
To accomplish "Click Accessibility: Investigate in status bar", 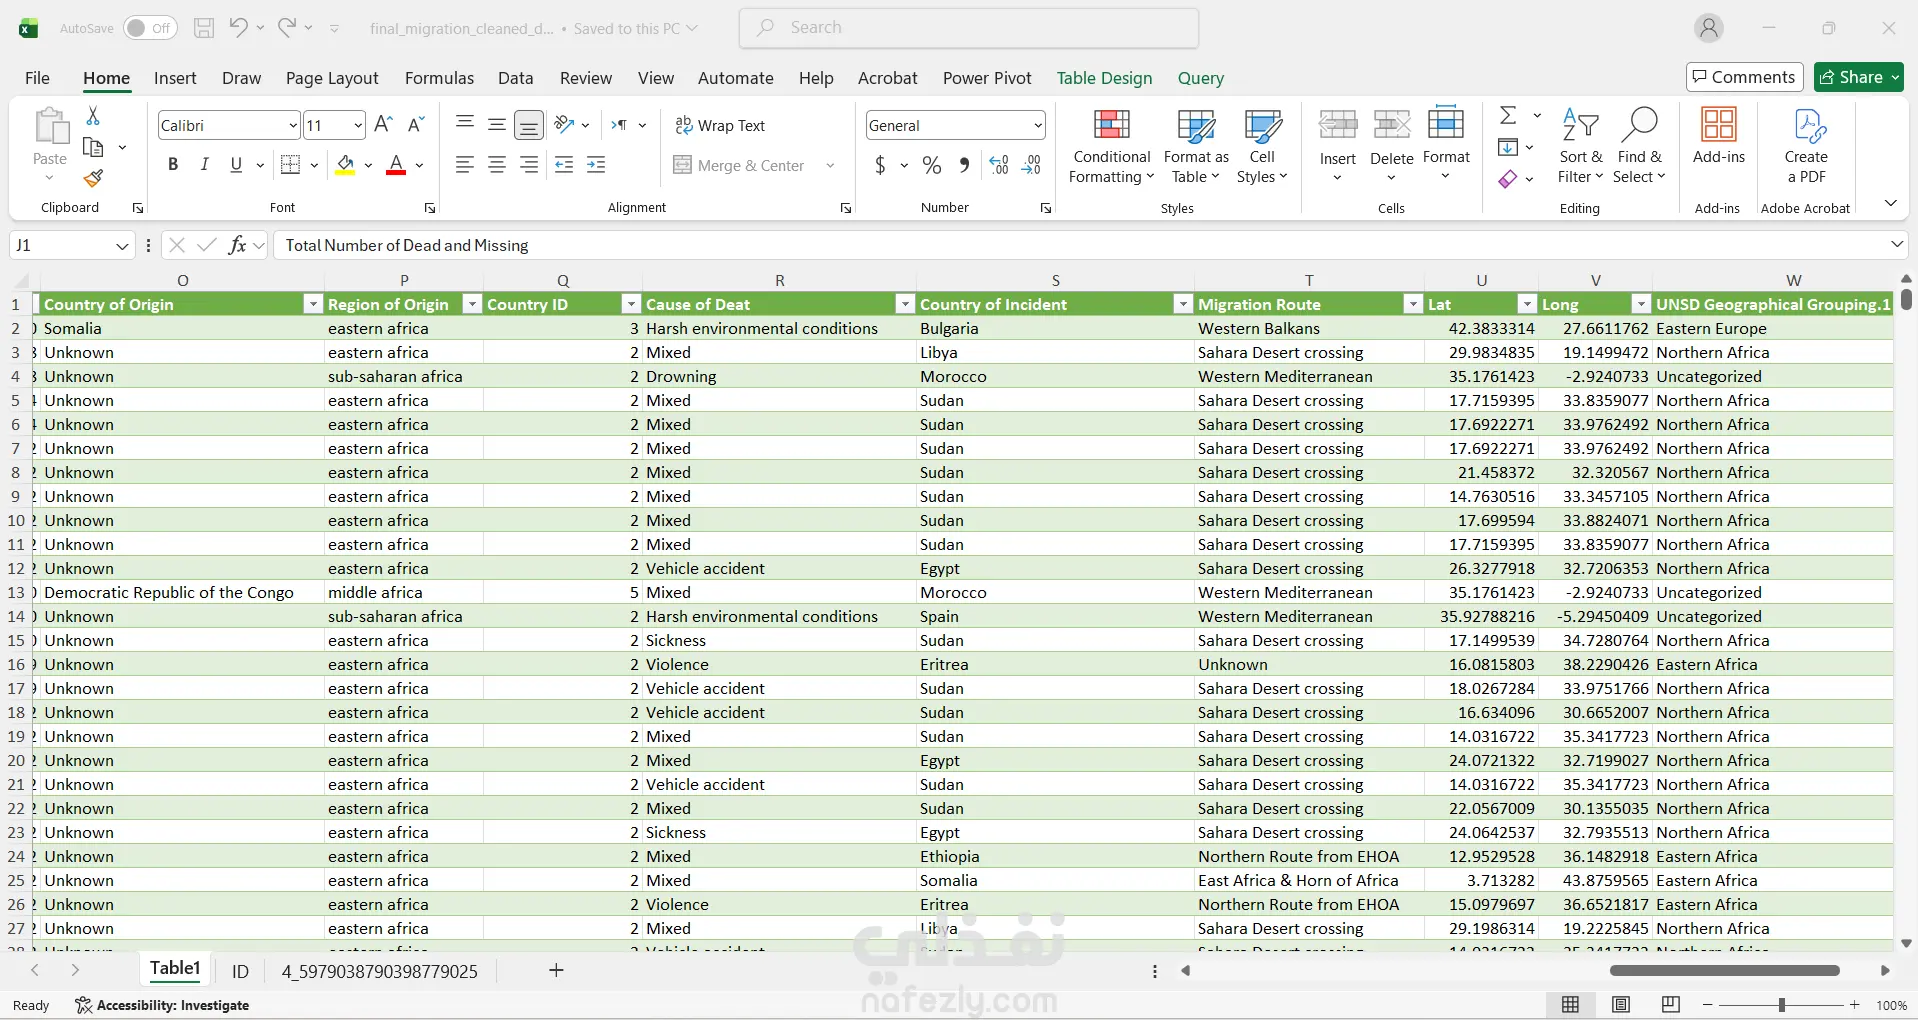I will 163,1005.
